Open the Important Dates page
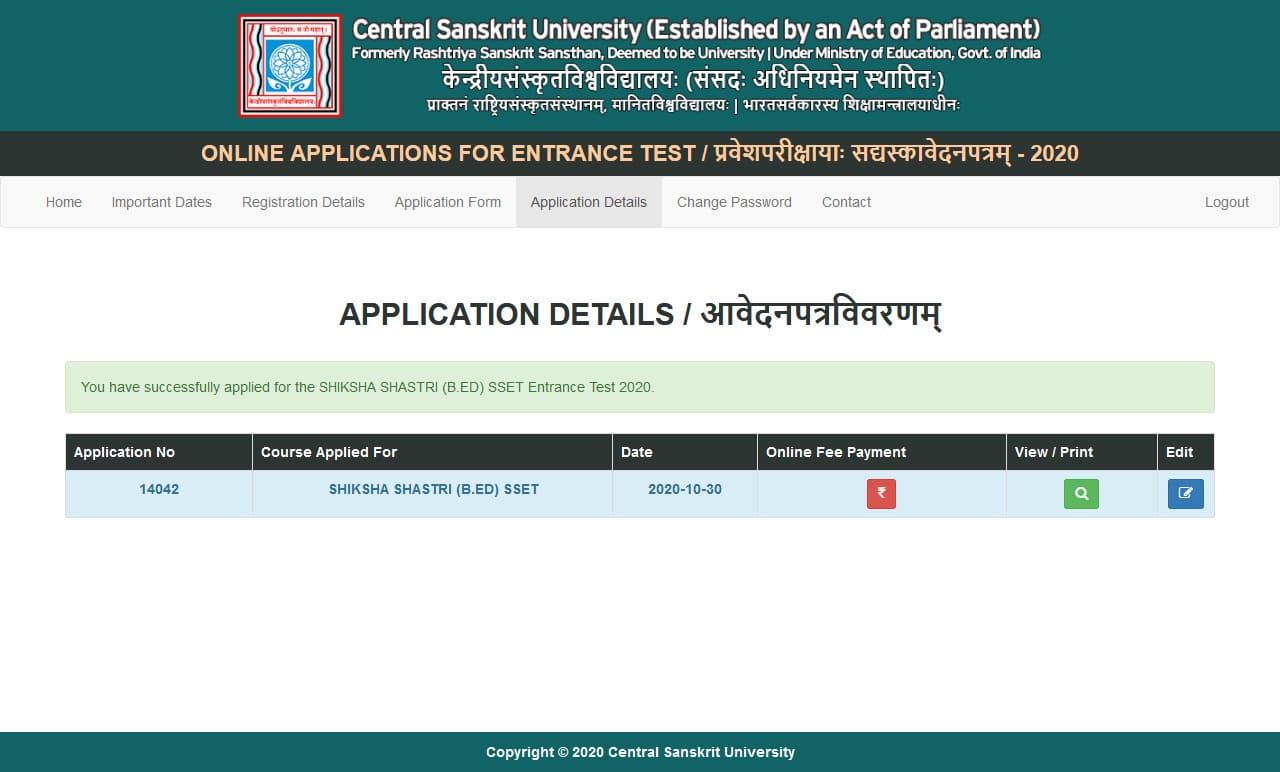The height and width of the screenshot is (772, 1280). click(x=161, y=202)
